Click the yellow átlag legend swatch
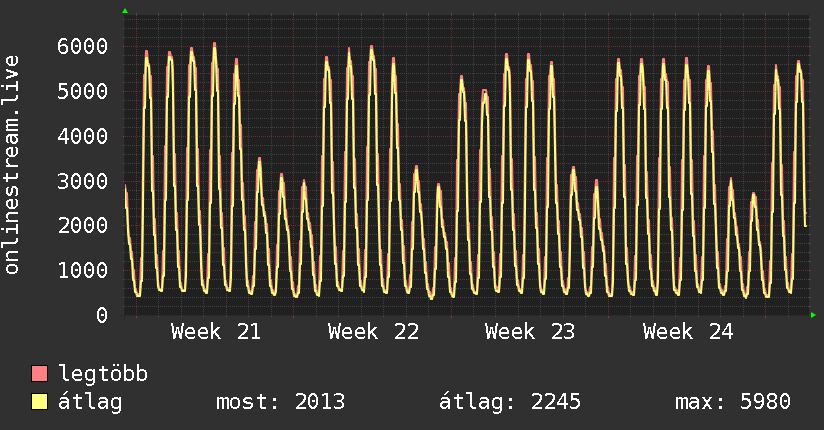The width and height of the screenshot is (824, 430). tap(39, 402)
